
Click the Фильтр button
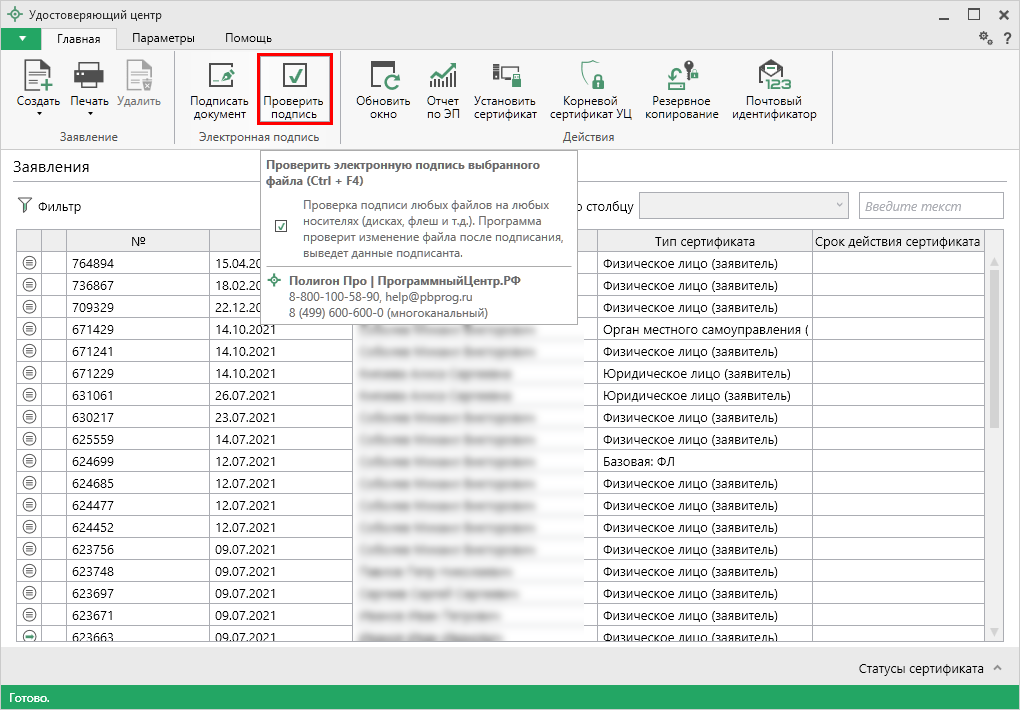point(50,207)
